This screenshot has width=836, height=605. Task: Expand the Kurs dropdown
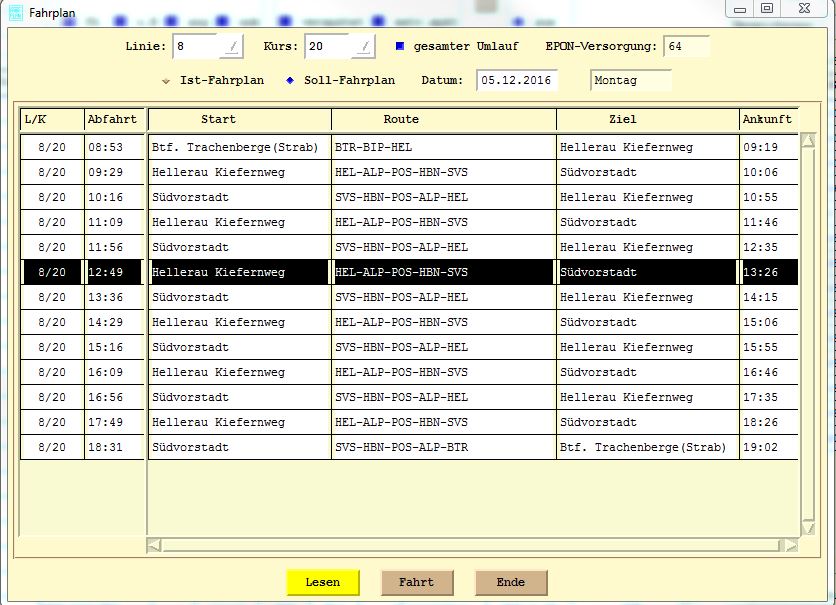tap(365, 47)
